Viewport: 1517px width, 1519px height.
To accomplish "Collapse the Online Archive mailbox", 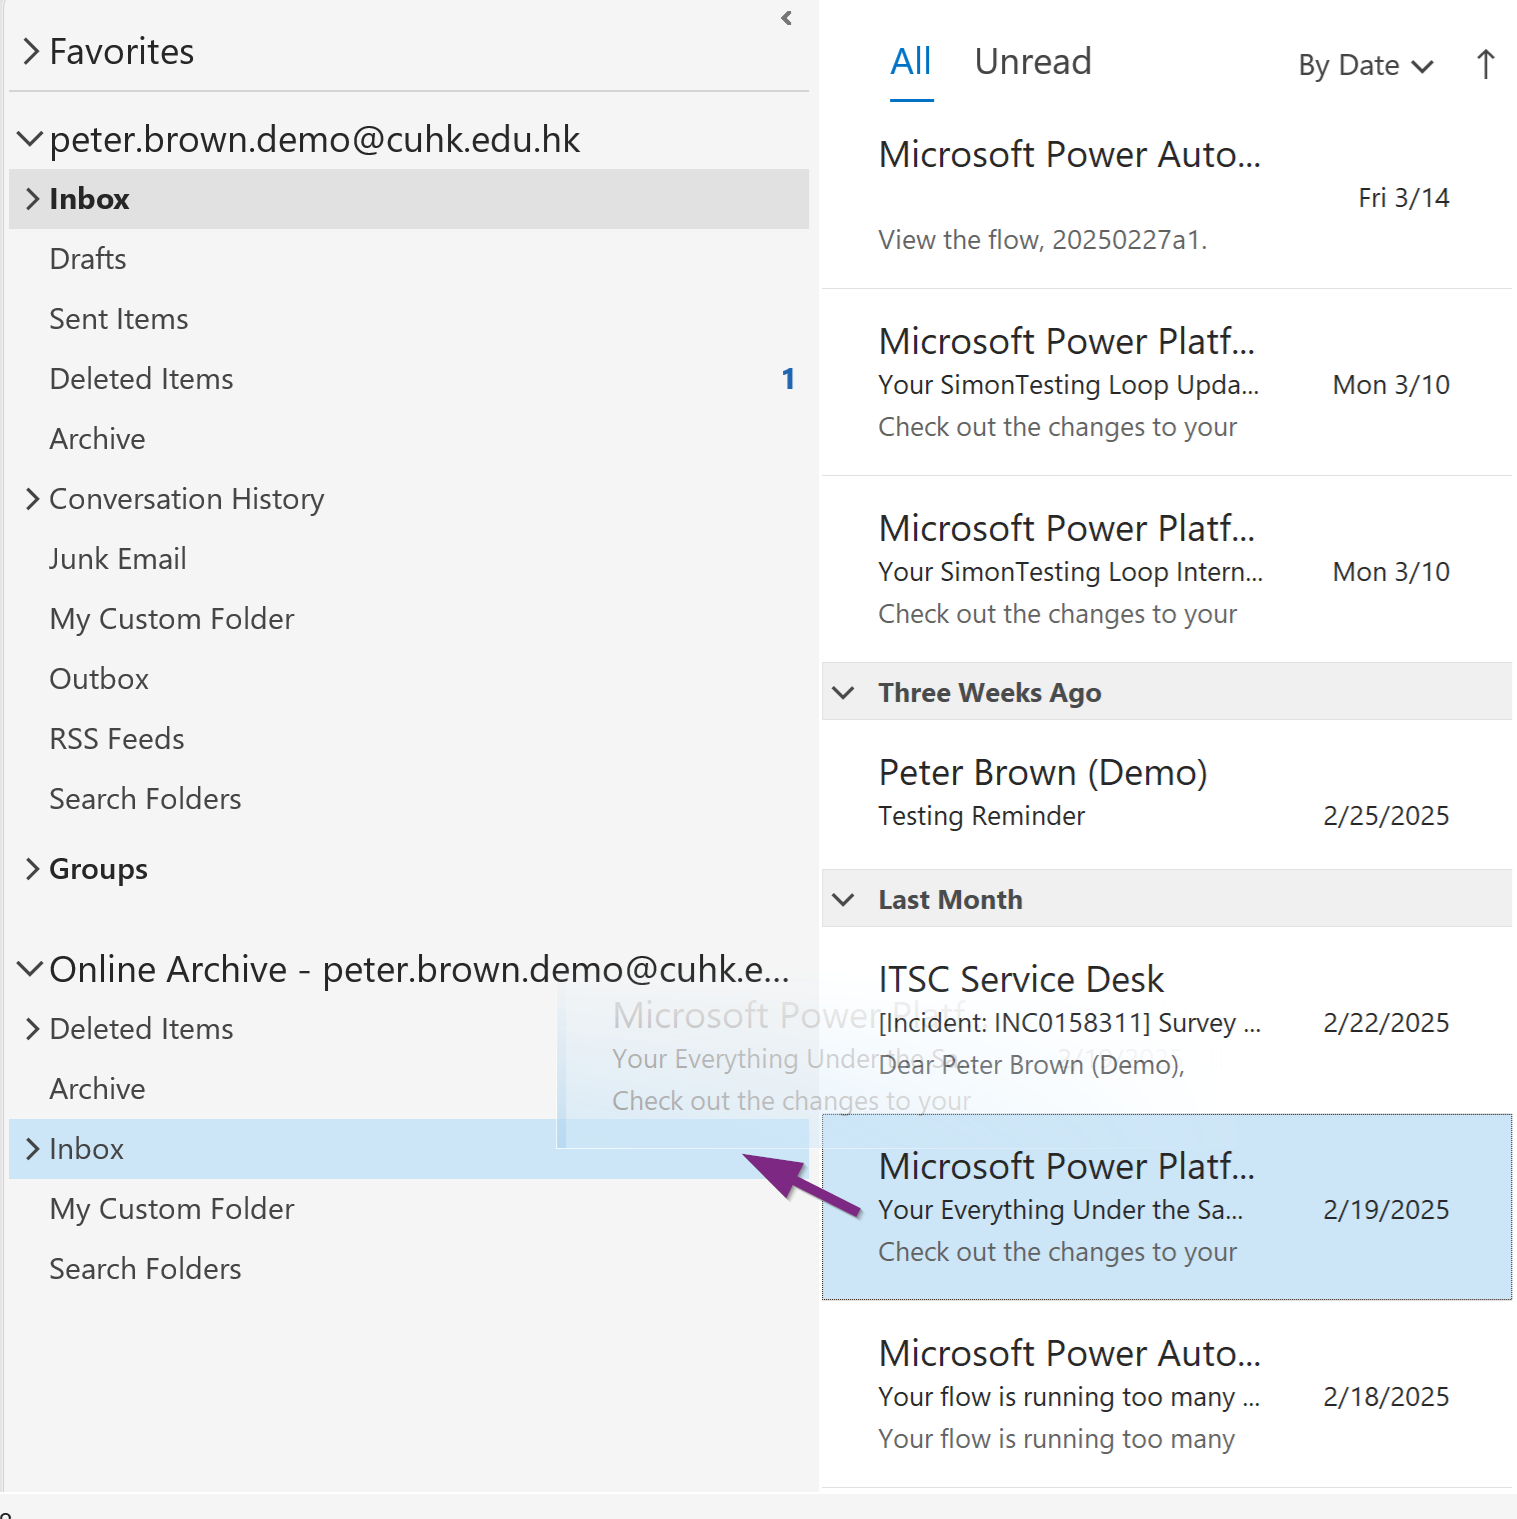I will pos(31,969).
